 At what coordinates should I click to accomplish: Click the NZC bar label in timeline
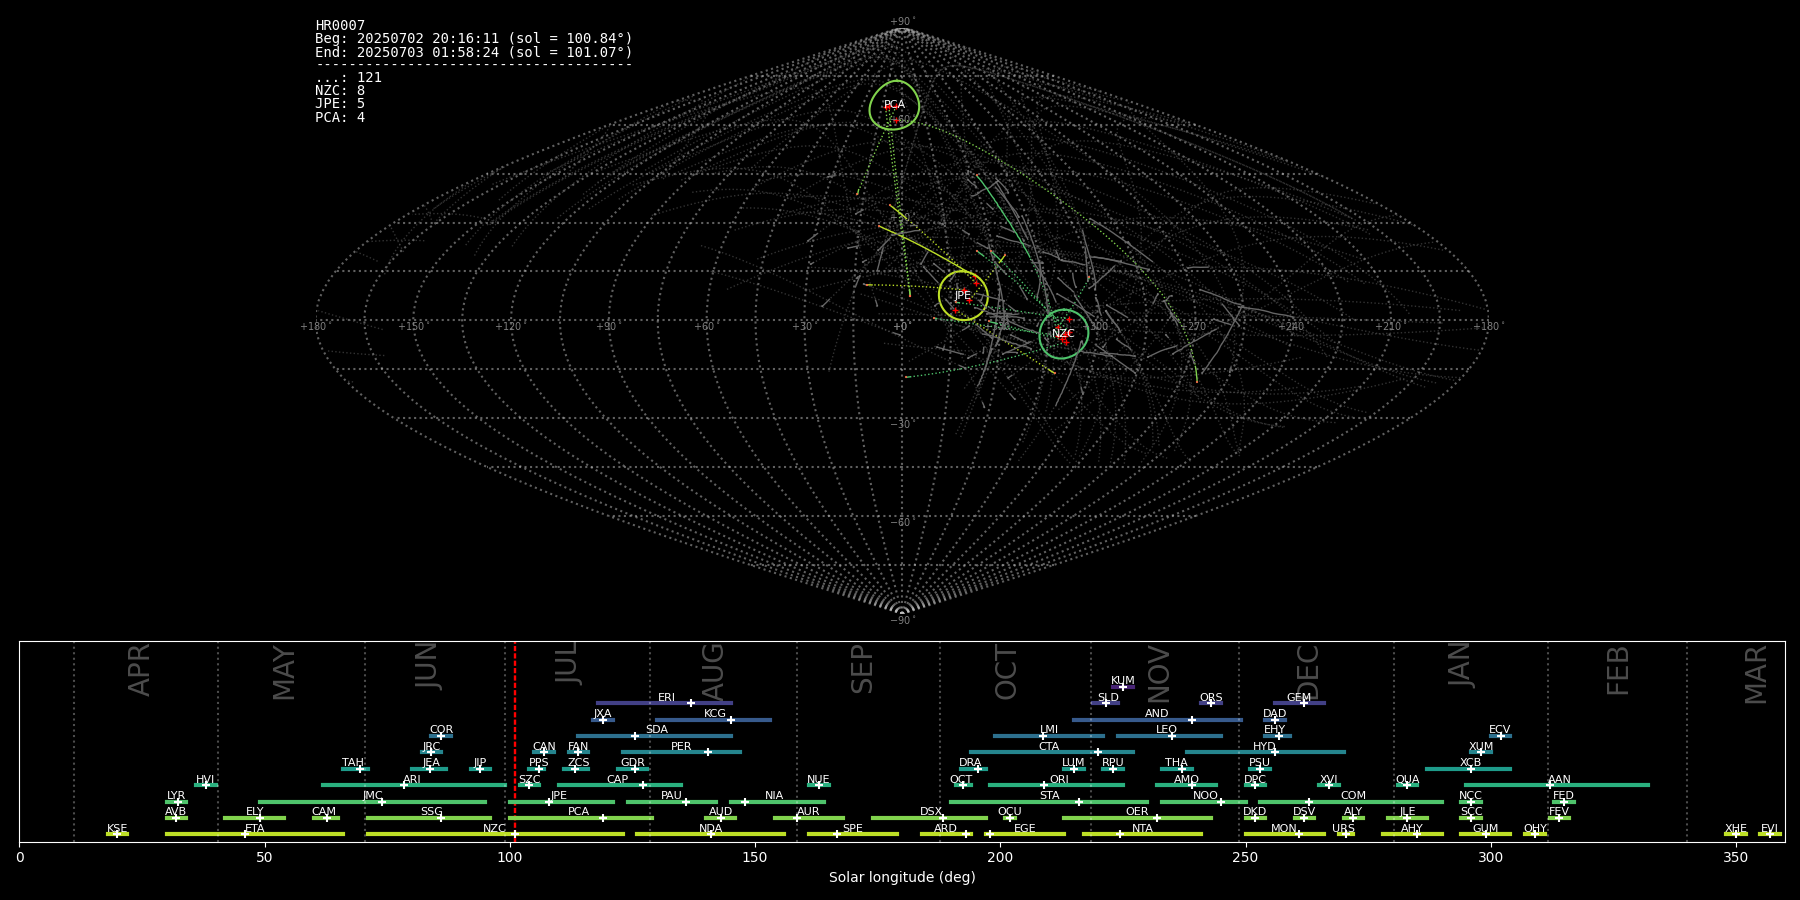[494, 829]
